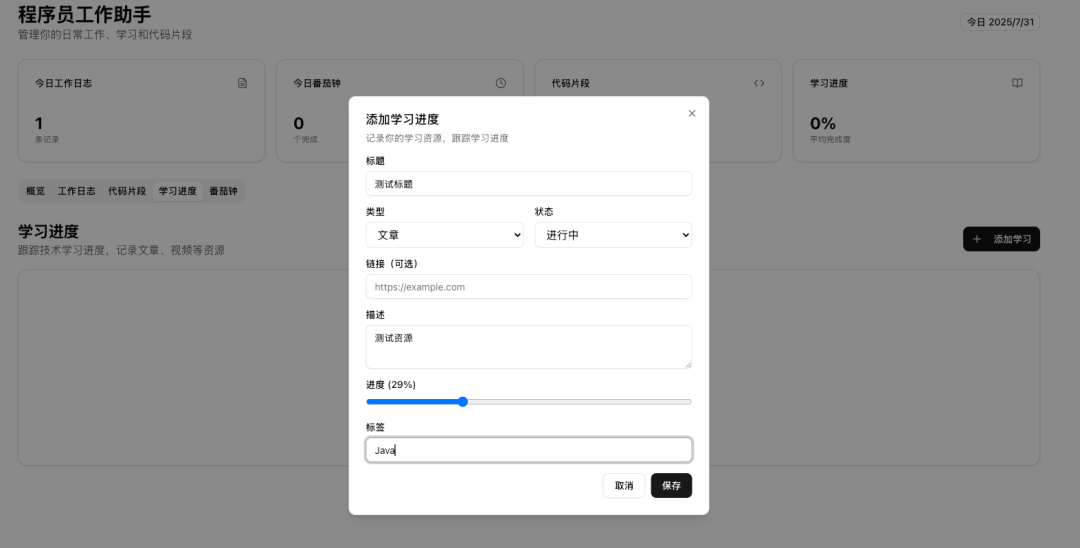The height and width of the screenshot is (548, 1080).
Task: Click the 今日 2025/7/31 date badge
Action: pos(1000,22)
